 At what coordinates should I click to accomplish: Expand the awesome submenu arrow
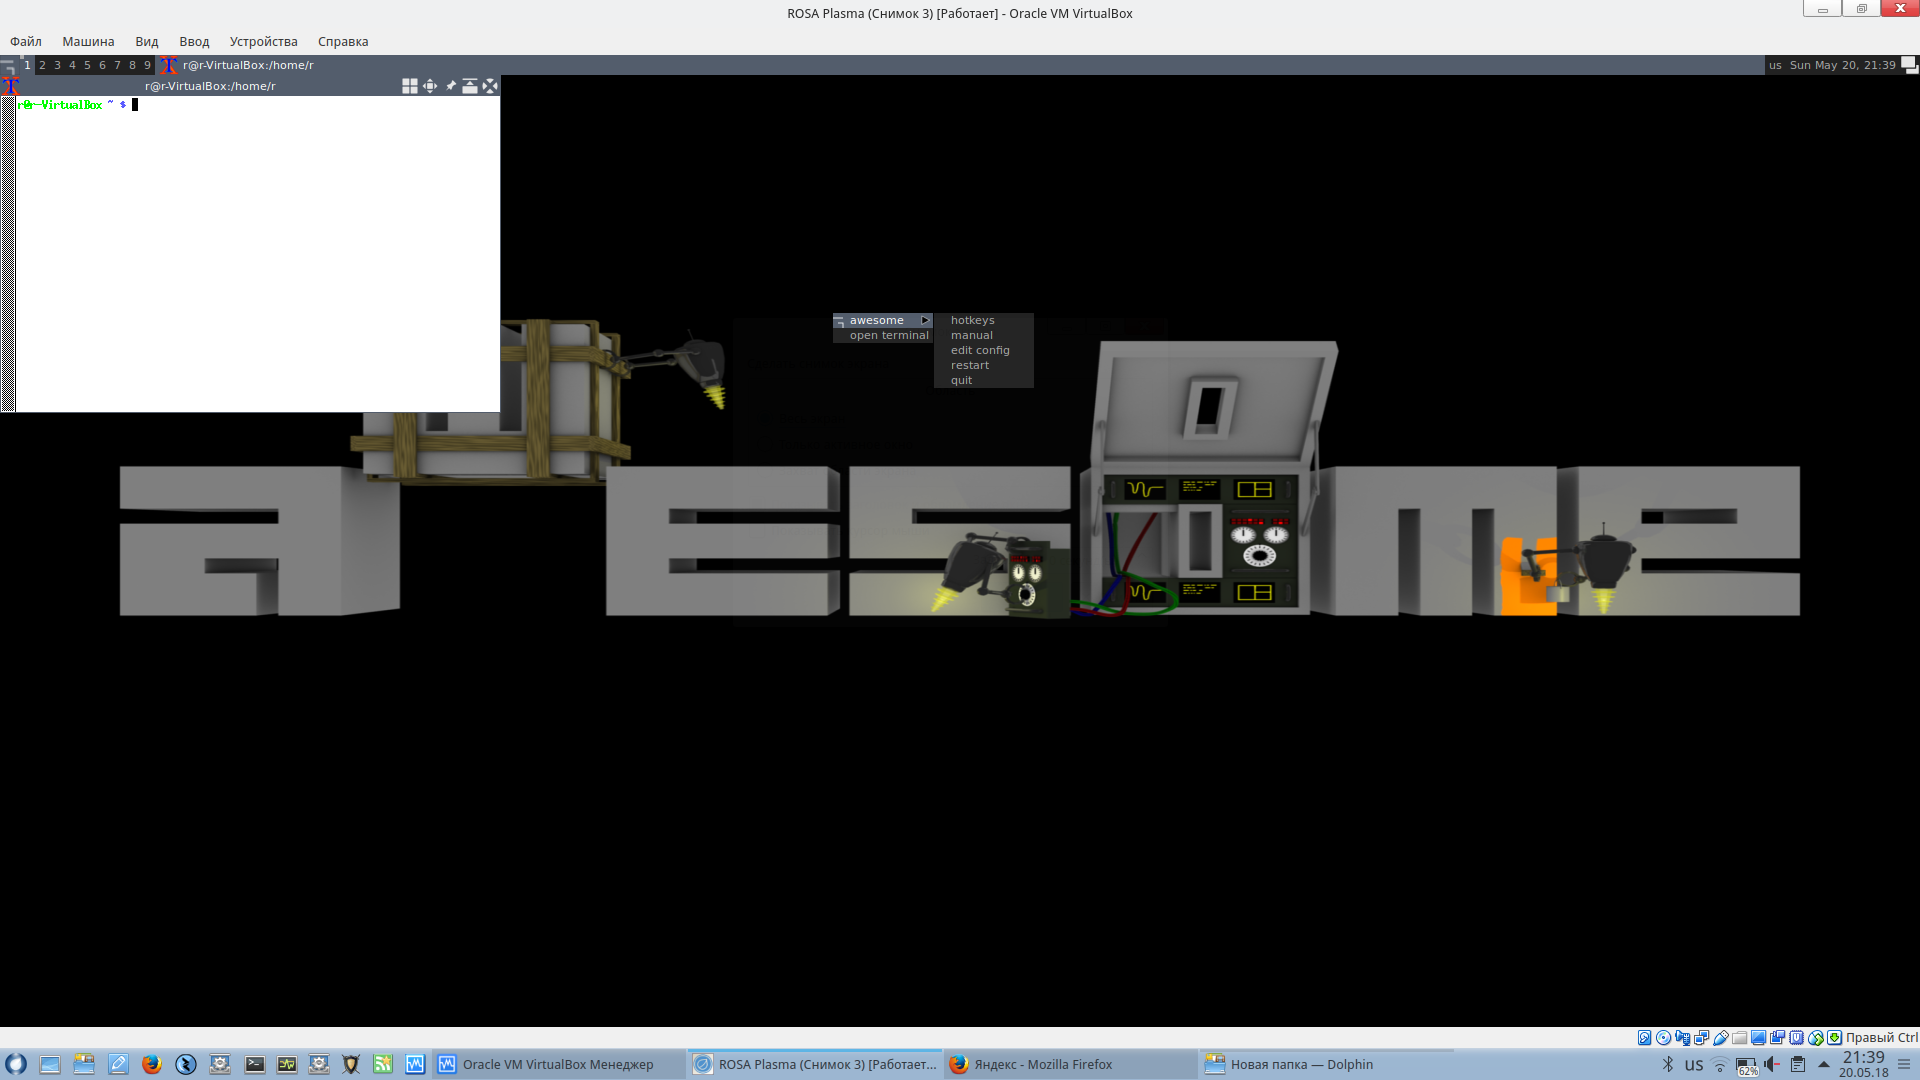pyautogui.click(x=925, y=320)
